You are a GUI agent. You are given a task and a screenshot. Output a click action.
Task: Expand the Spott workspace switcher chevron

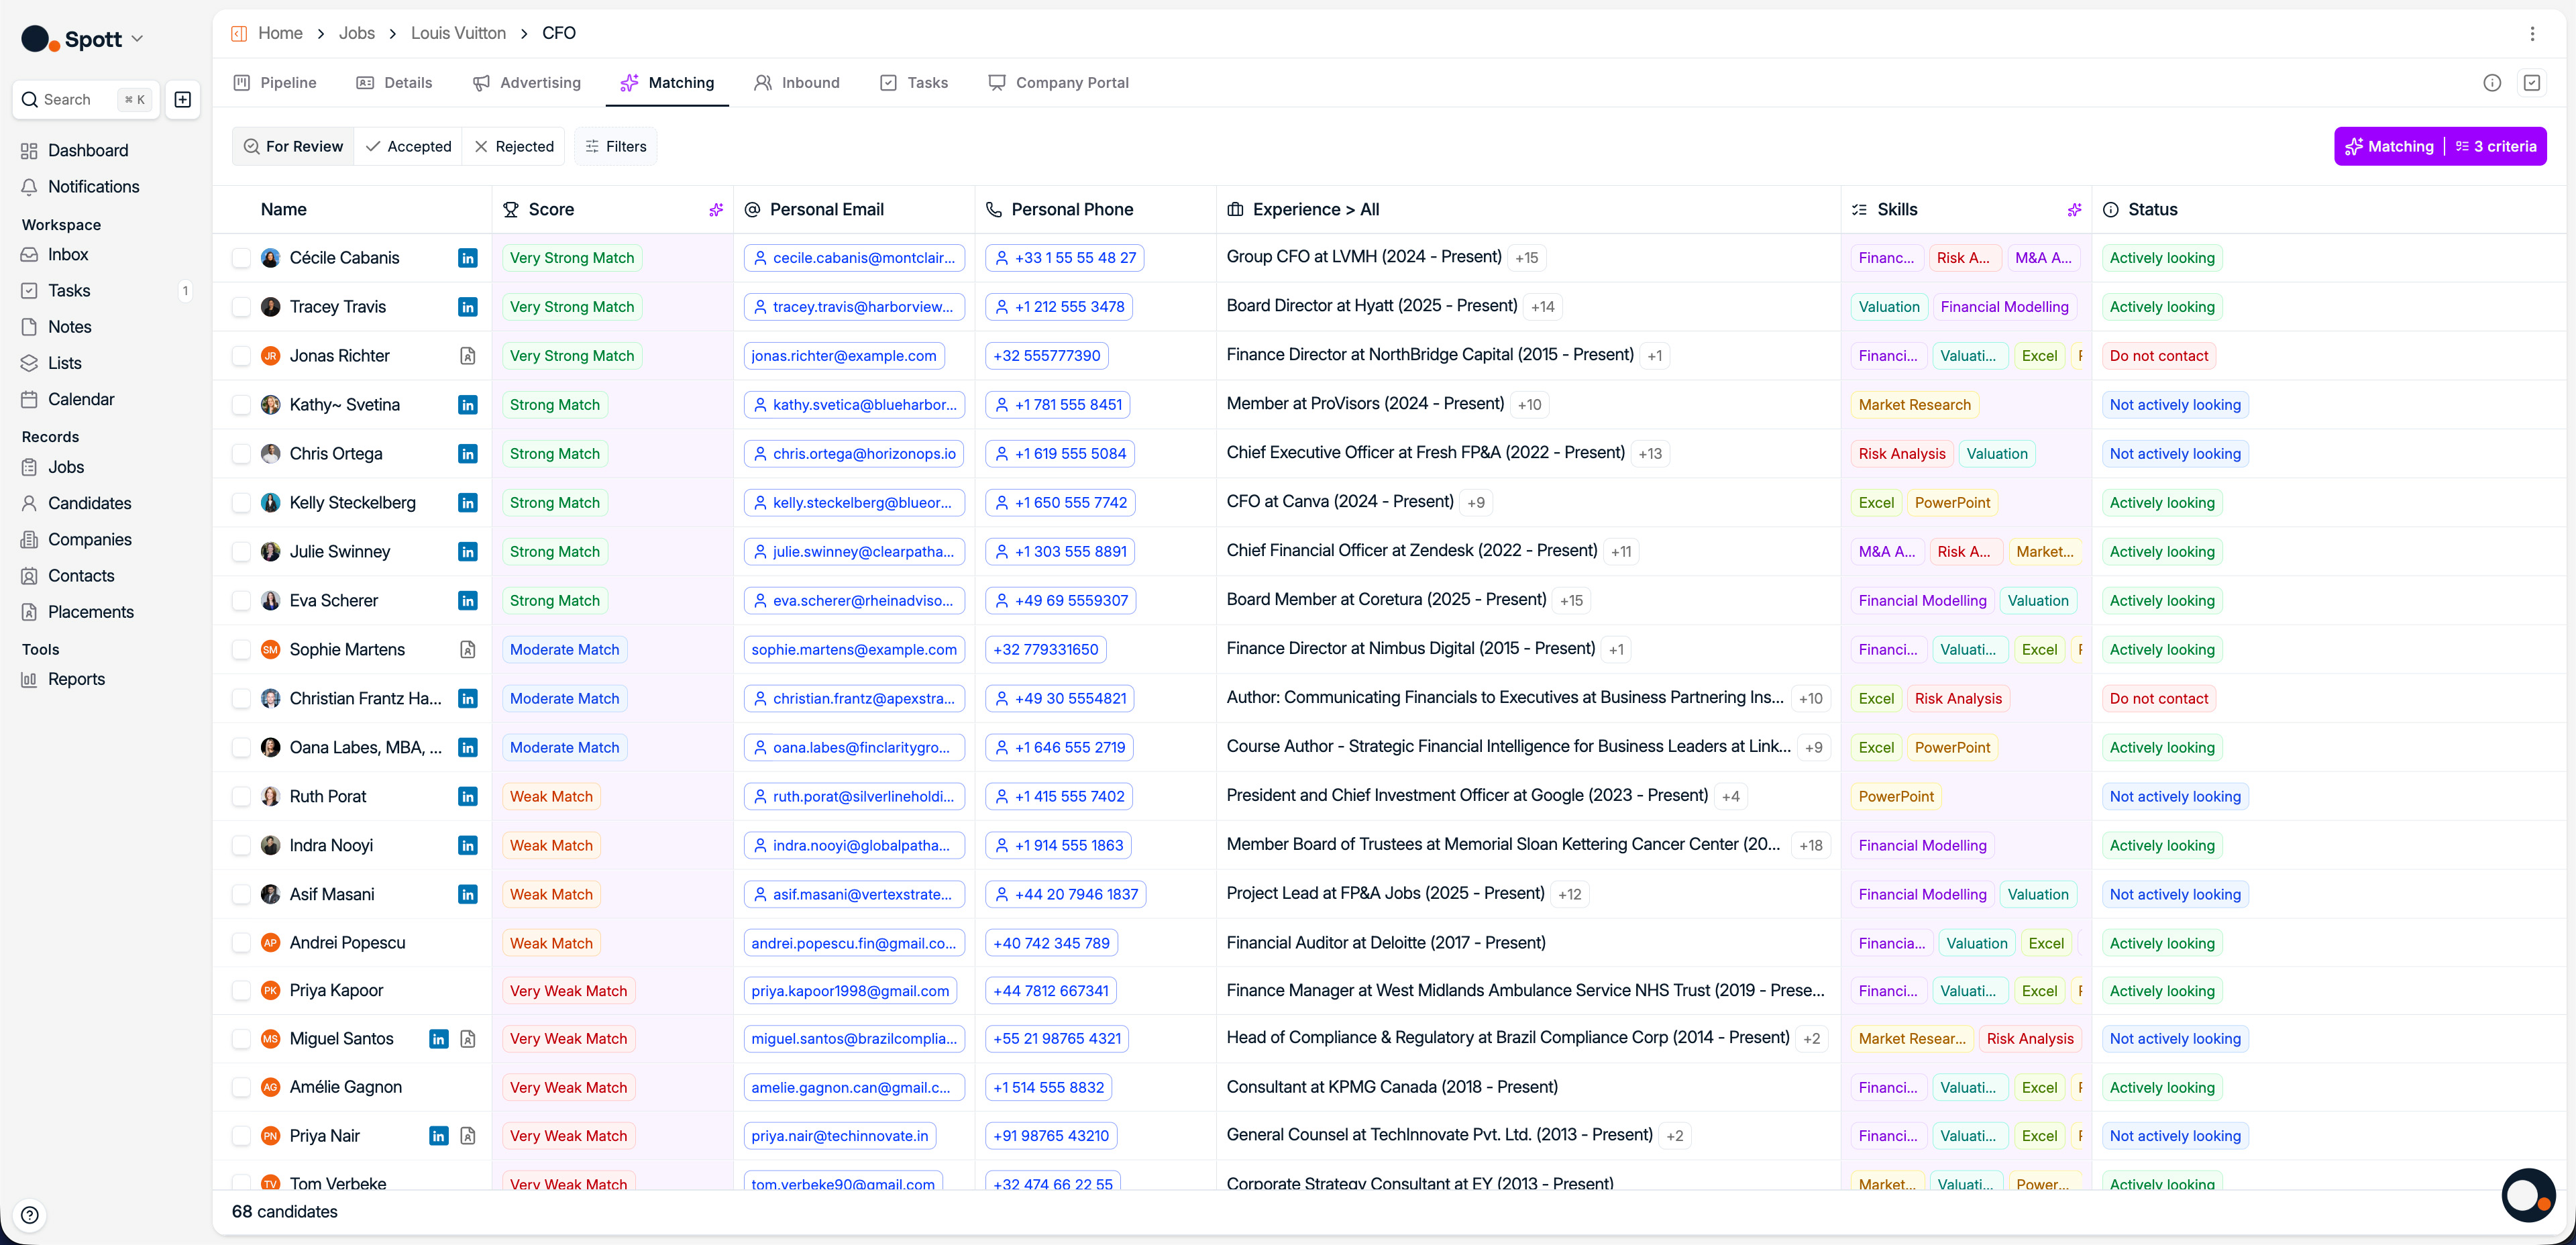click(138, 39)
